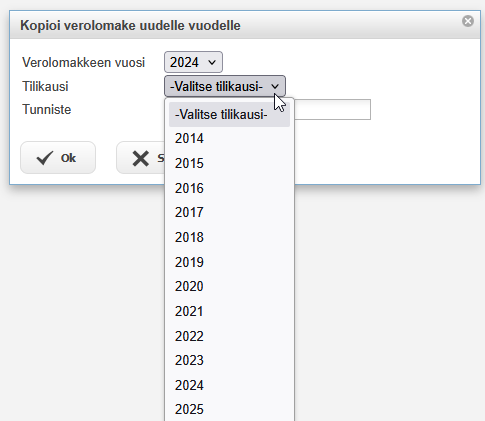Collapse the Tilikausi dropdown list
This screenshot has width=485, height=421.
225,86
